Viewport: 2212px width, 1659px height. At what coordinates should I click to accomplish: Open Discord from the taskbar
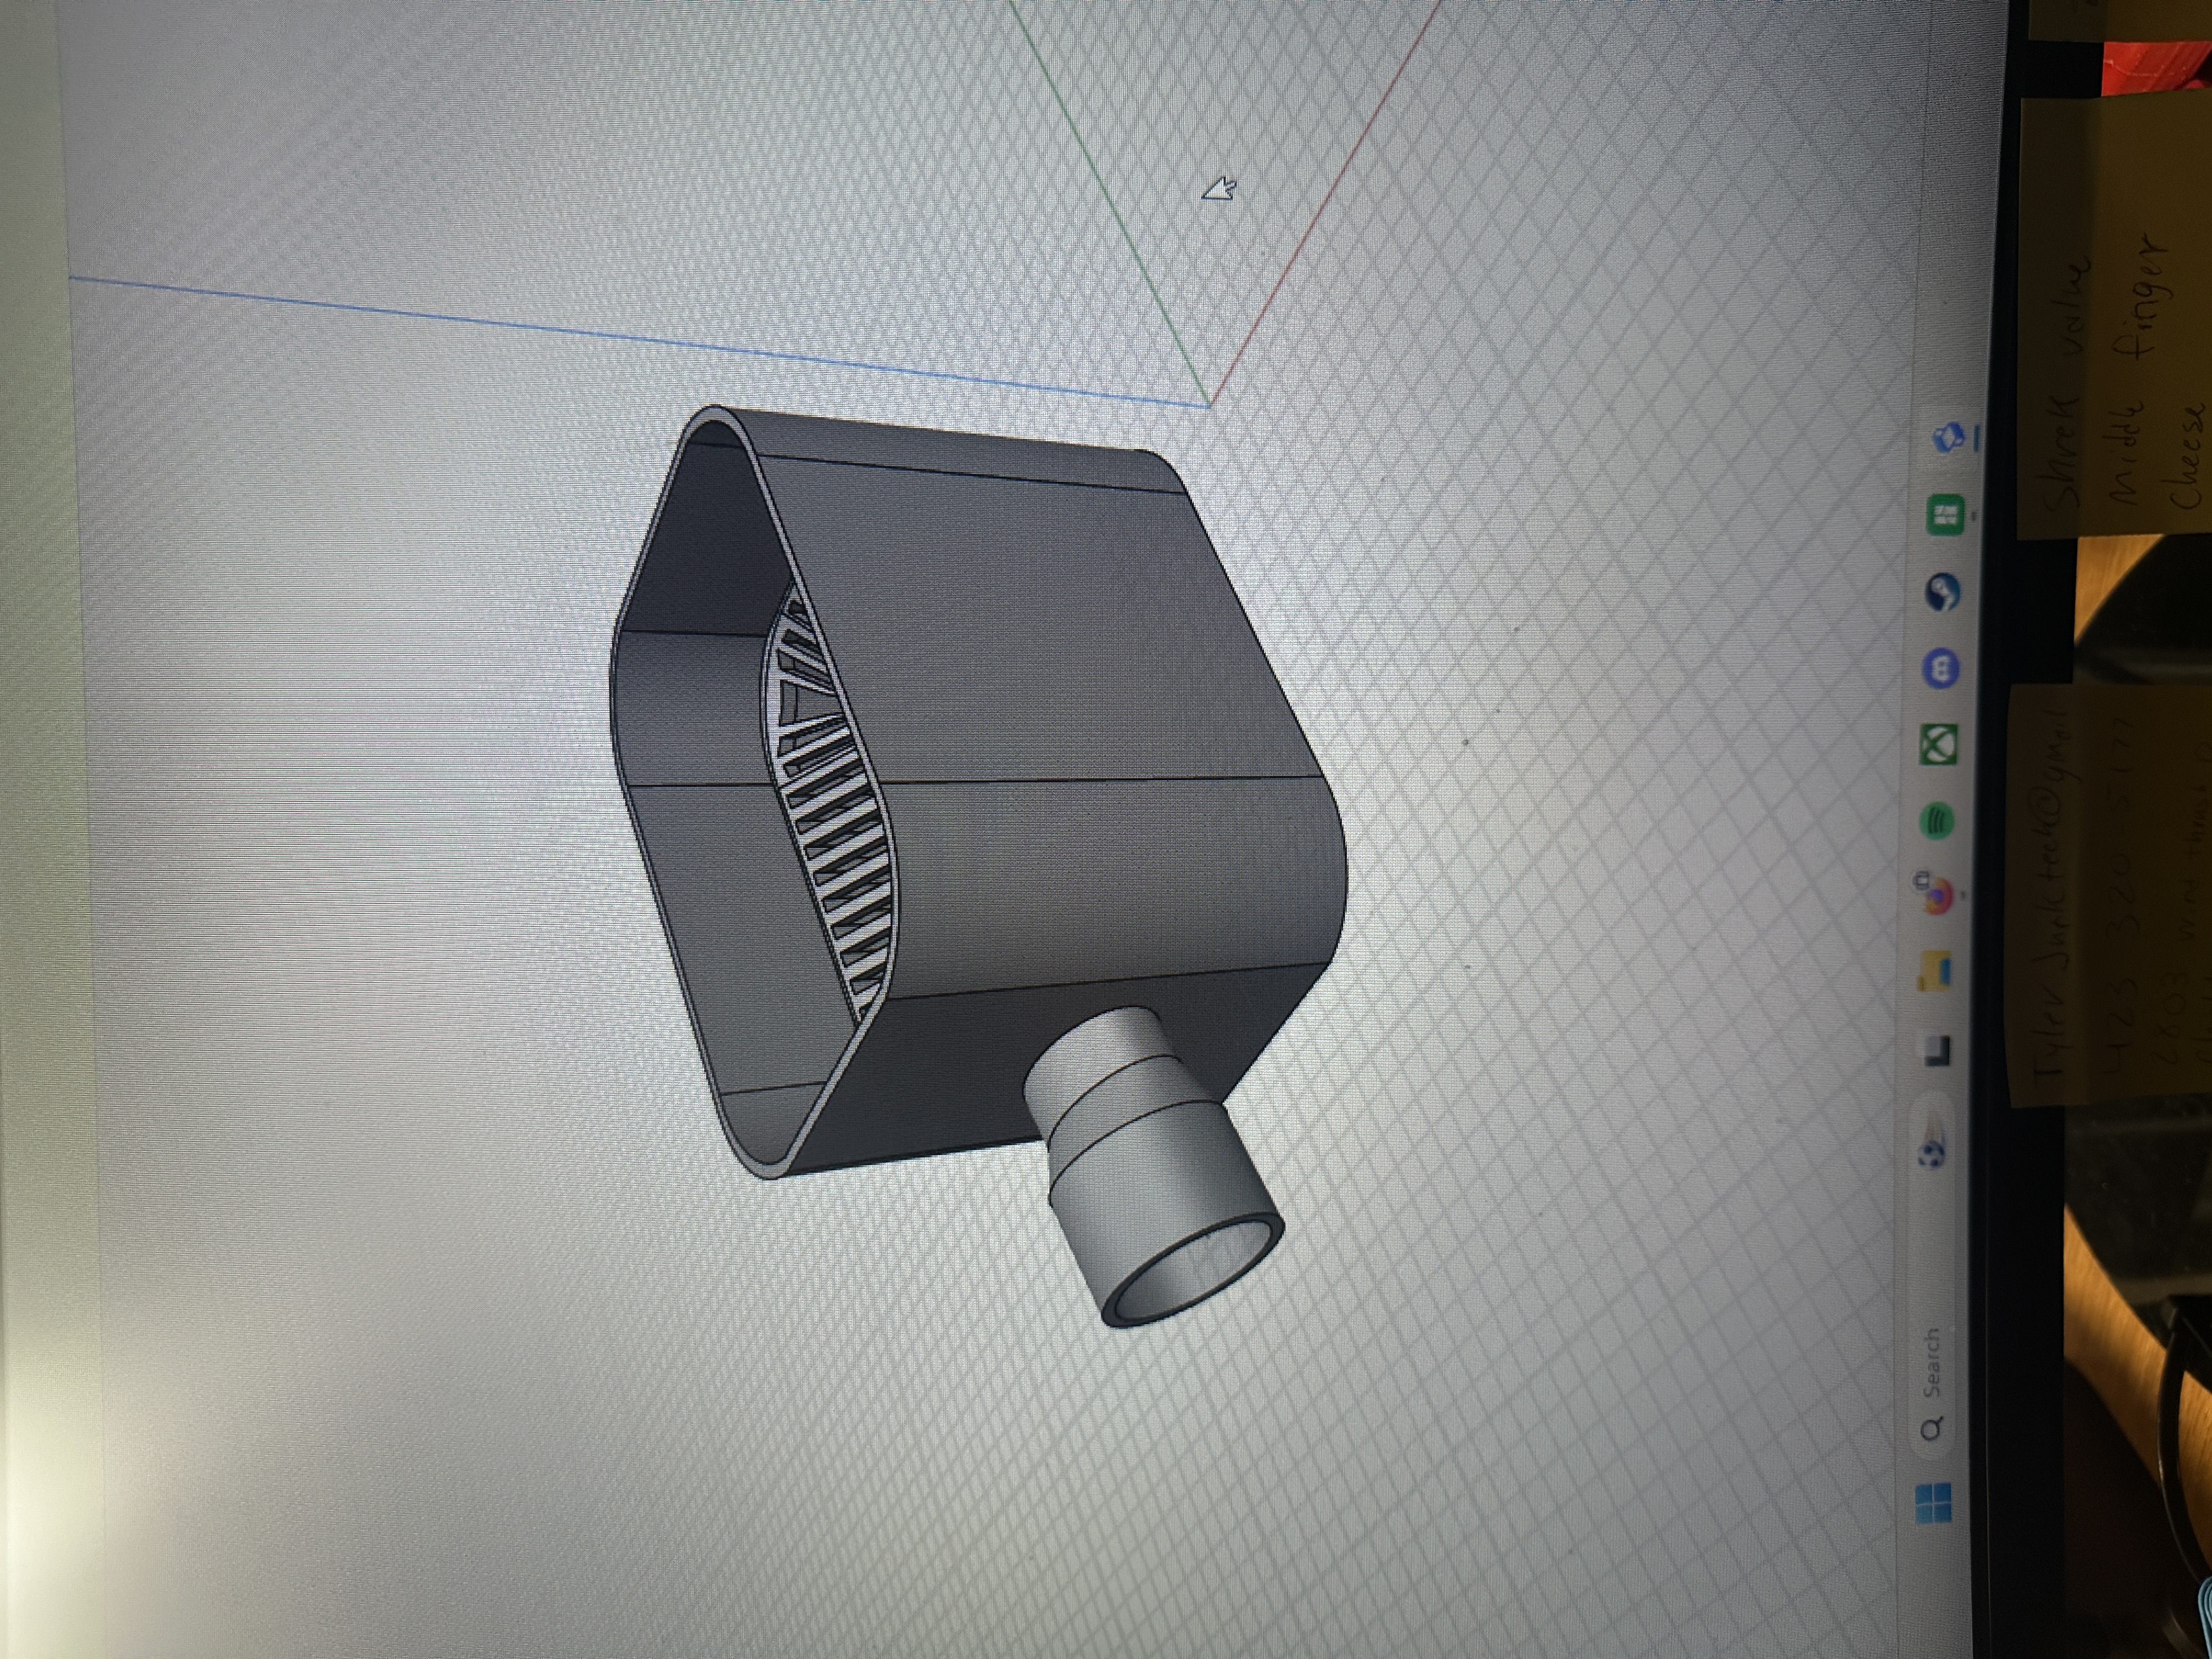(1941, 667)
